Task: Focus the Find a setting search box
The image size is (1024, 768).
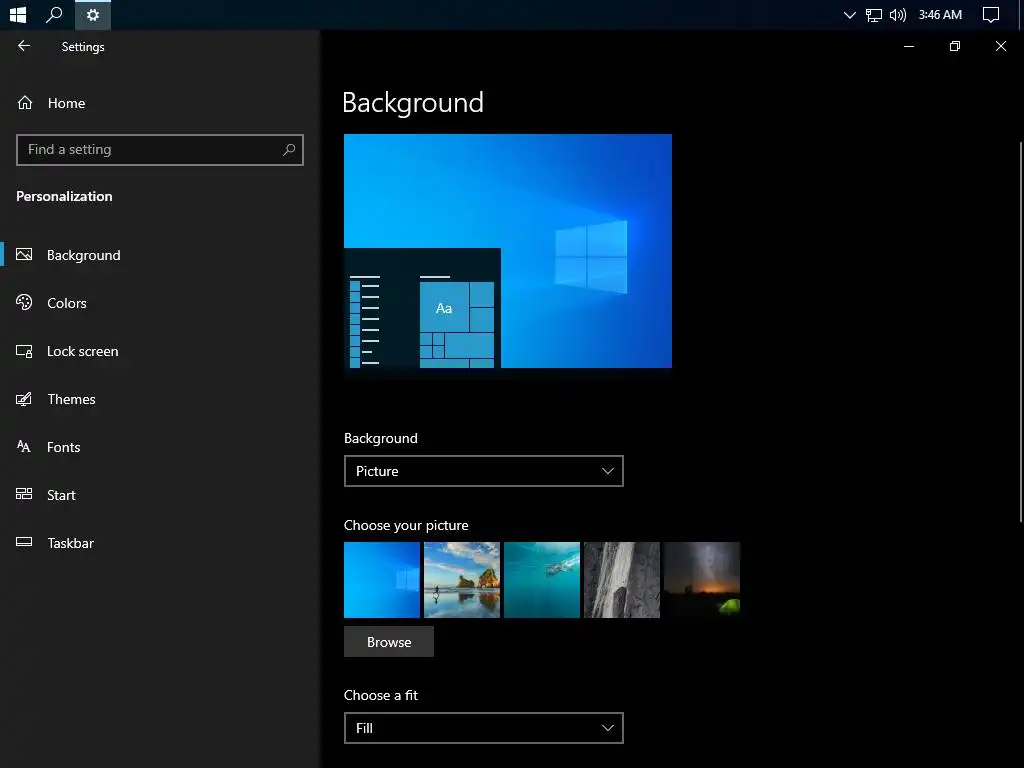Action: point(160,150)
